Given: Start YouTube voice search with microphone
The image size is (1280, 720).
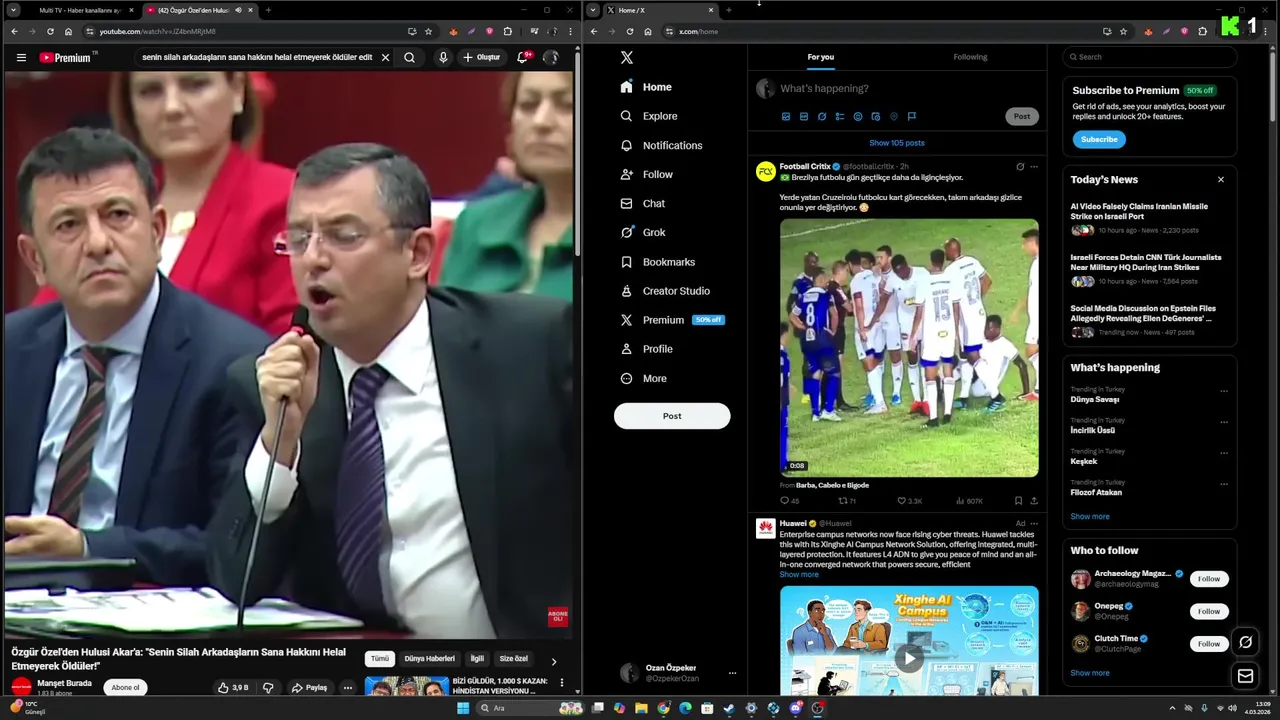Looking at the screenshot, I should point(443,58).
